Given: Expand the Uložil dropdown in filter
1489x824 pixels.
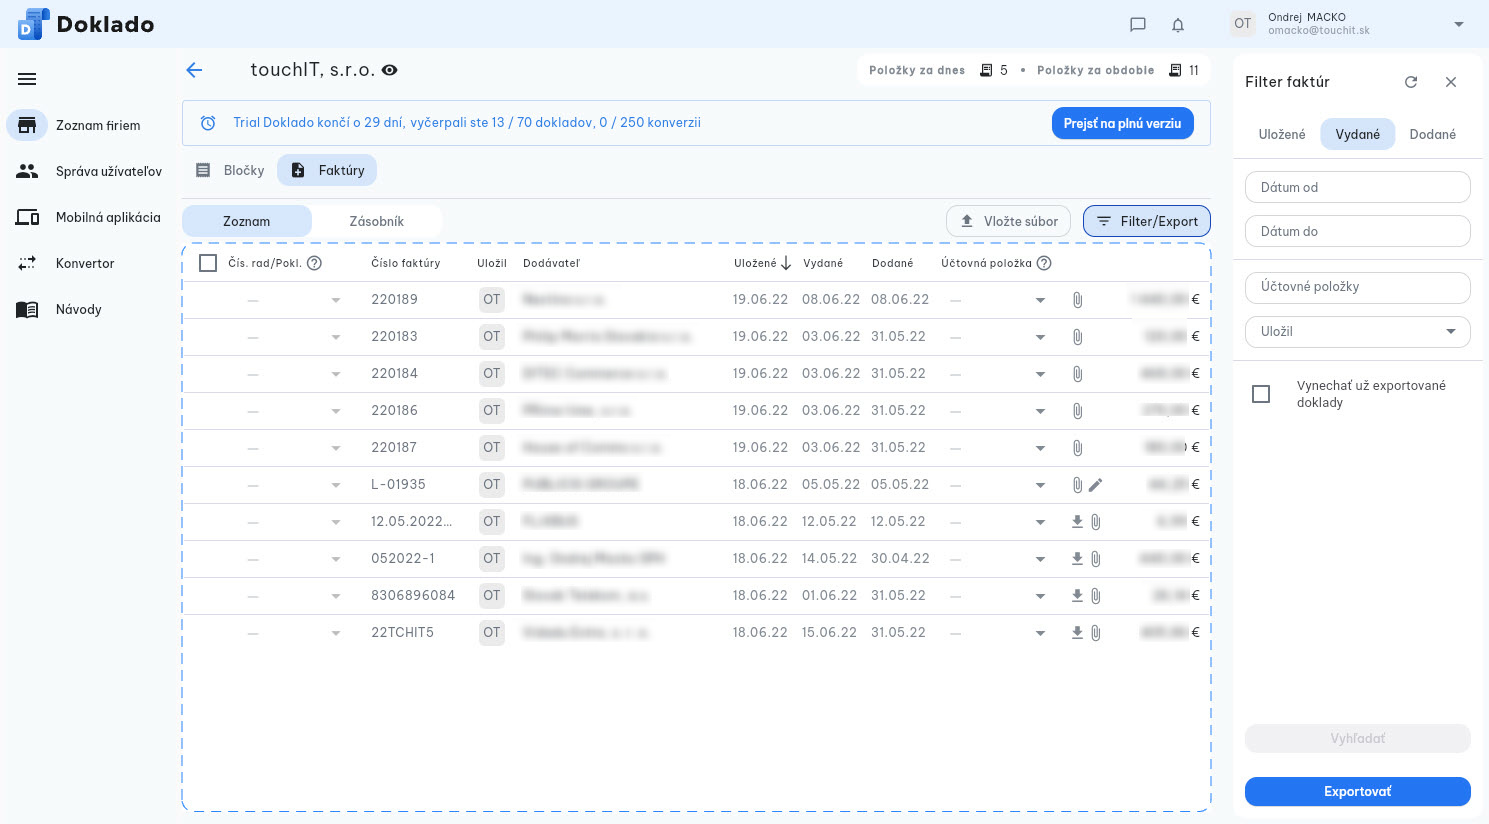Looking at the screenshot, I should 1450,331.
